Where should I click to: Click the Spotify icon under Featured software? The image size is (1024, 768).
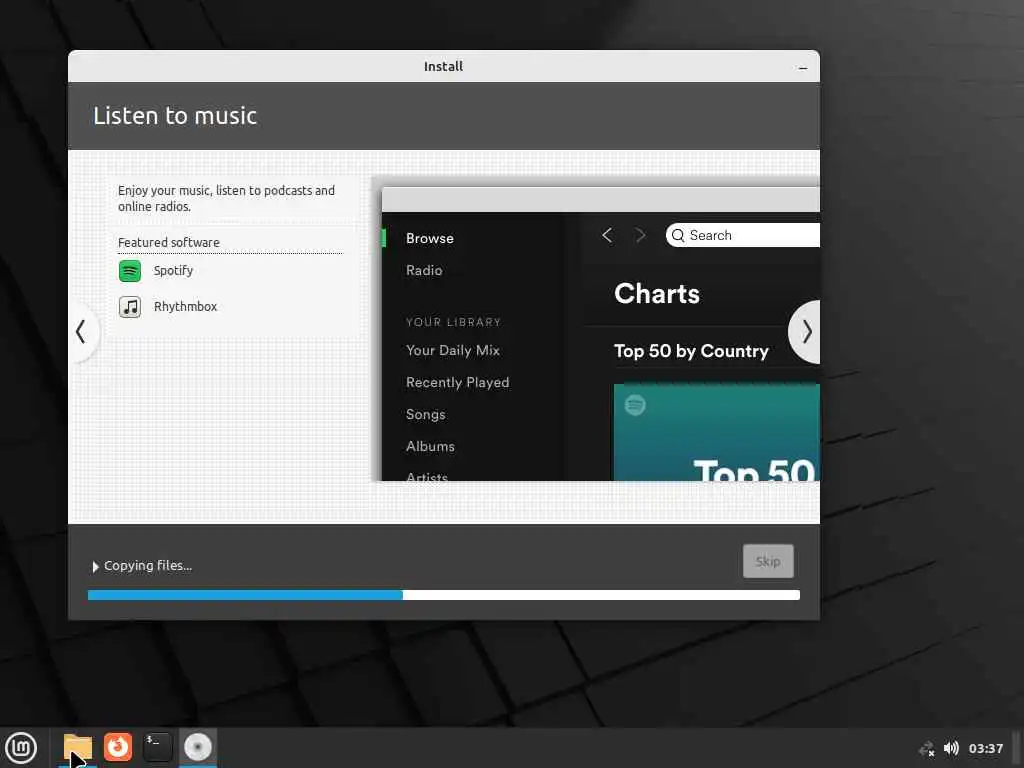pyautogui.click(x=130, y=270)
